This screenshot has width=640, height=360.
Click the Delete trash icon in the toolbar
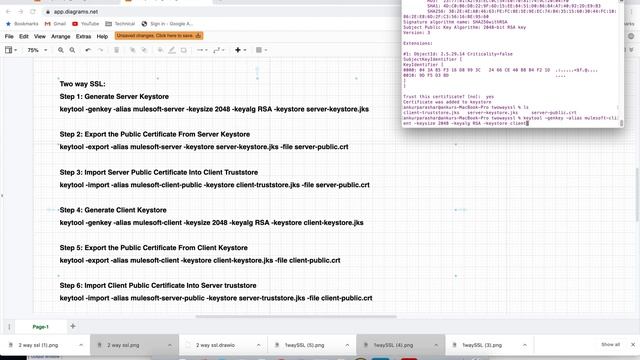(x=116, y=50)
